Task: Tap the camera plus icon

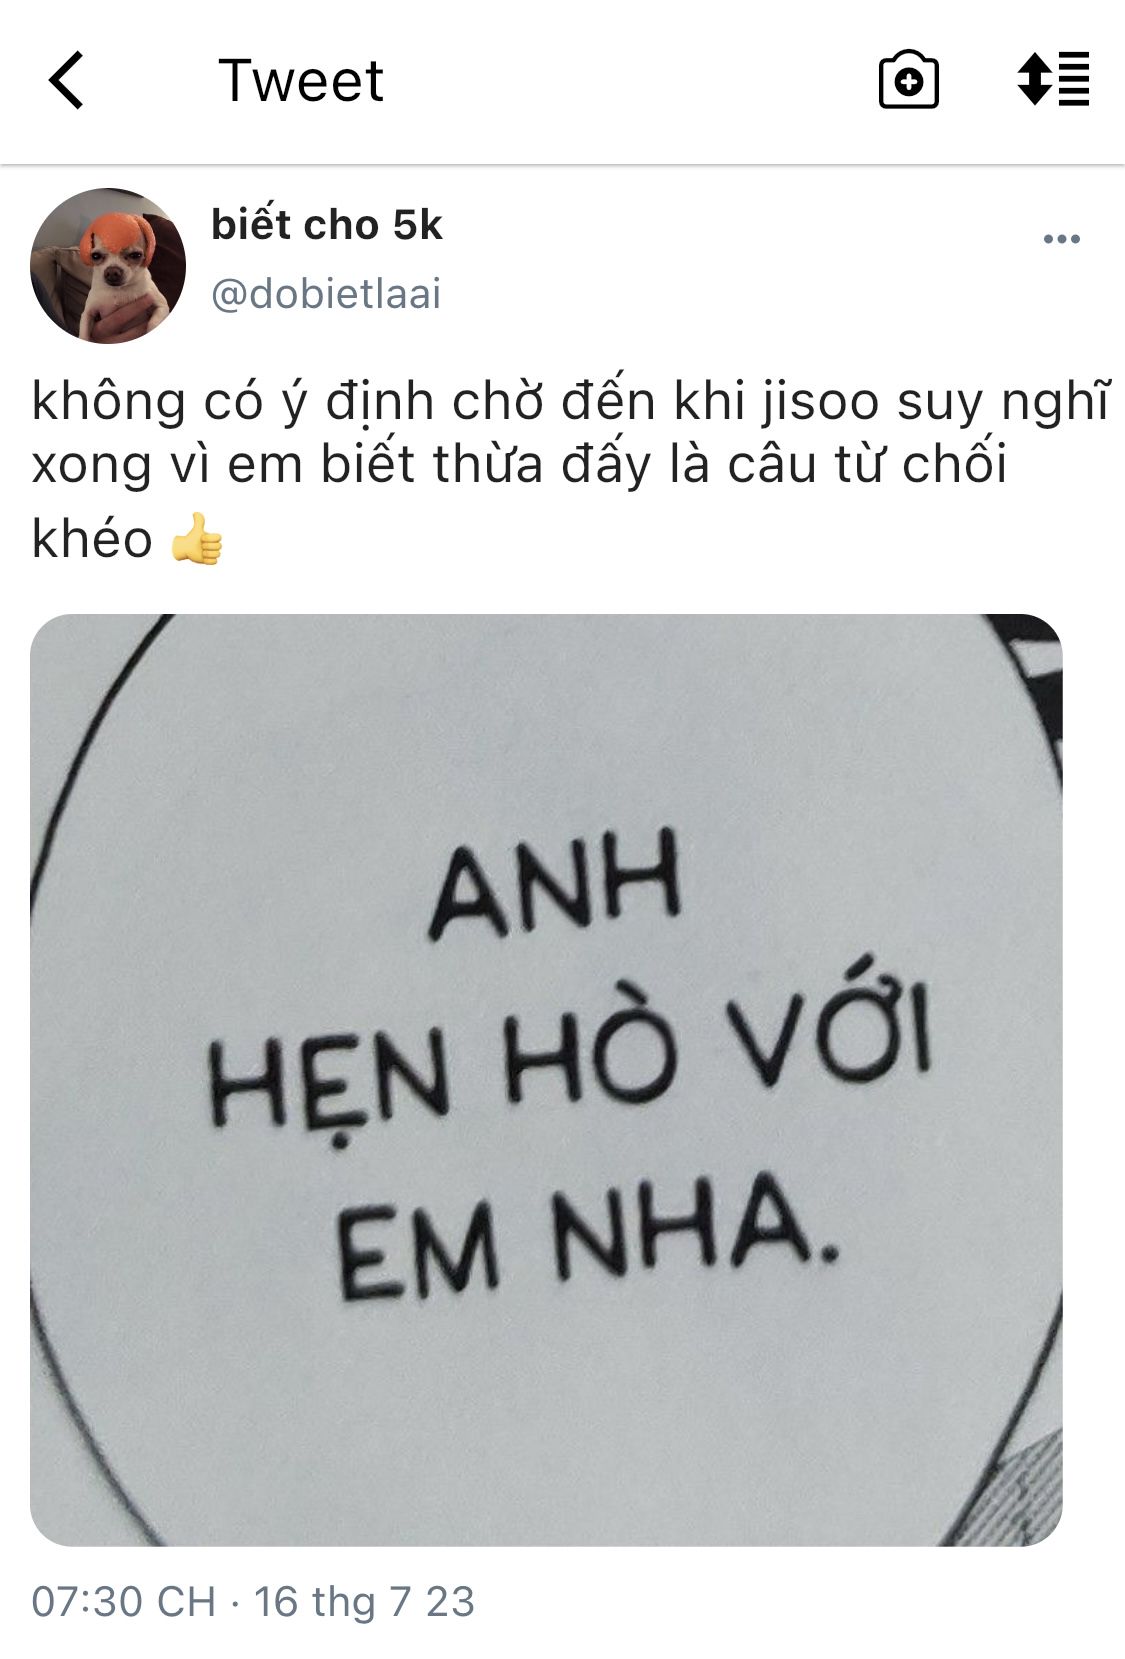Action: (x=908, y=80)
